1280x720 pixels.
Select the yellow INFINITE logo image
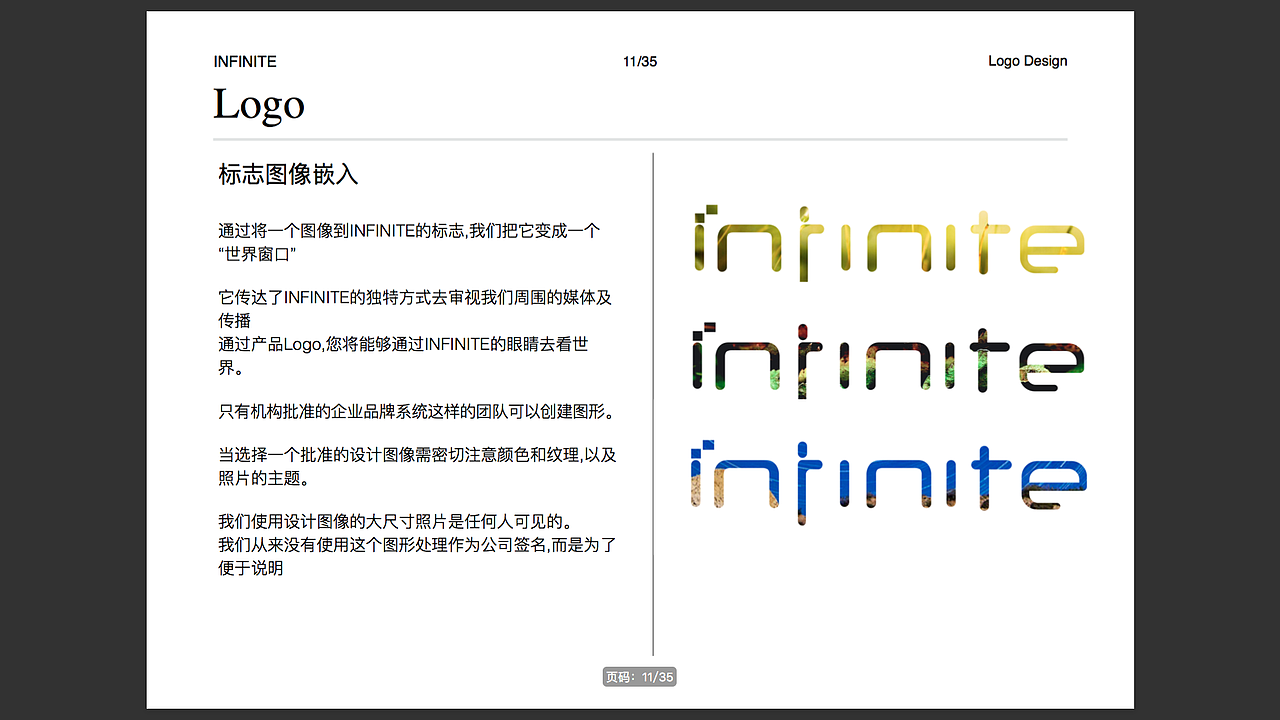888,242
